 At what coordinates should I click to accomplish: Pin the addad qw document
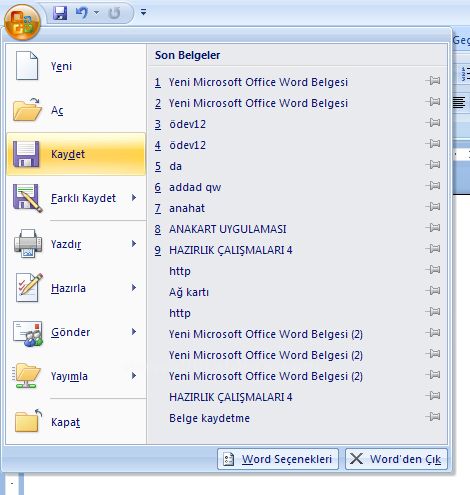(x=433, y=185)
